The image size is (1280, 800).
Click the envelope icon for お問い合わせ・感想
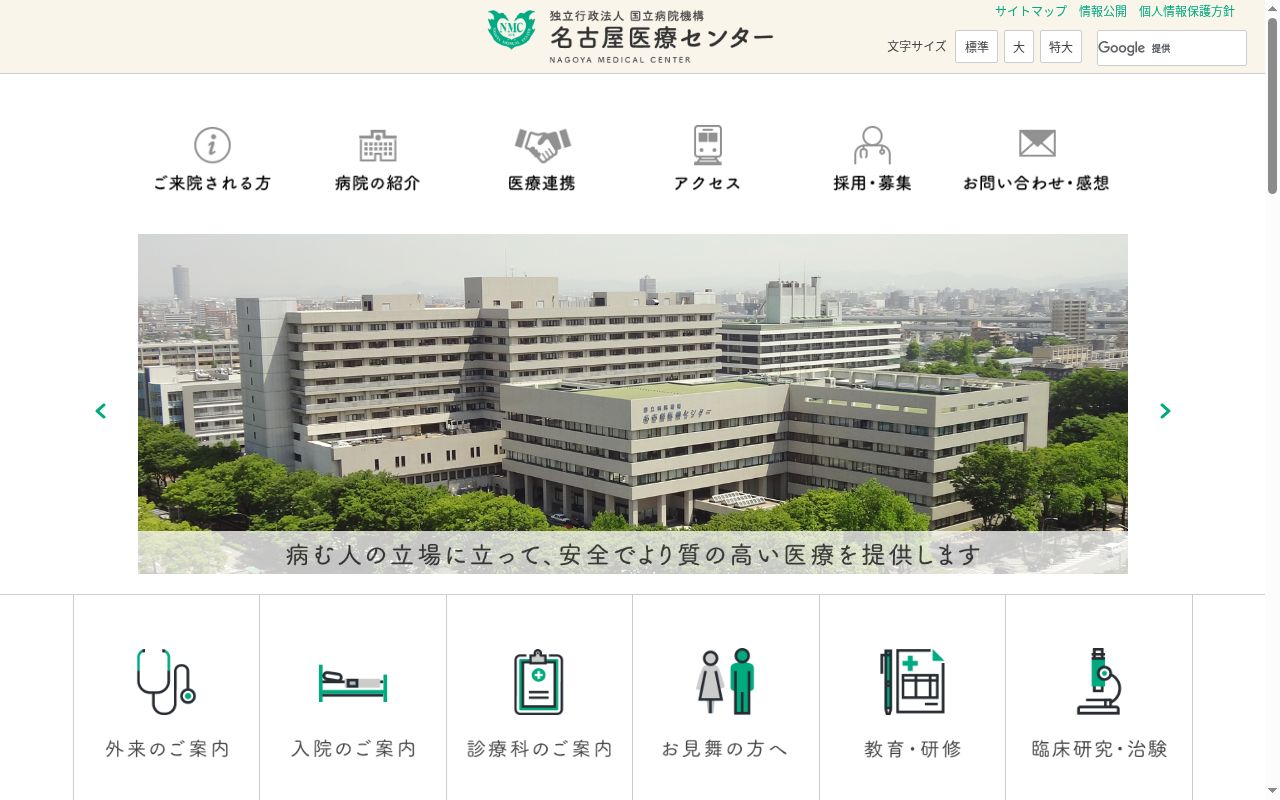pos(1037,143)
